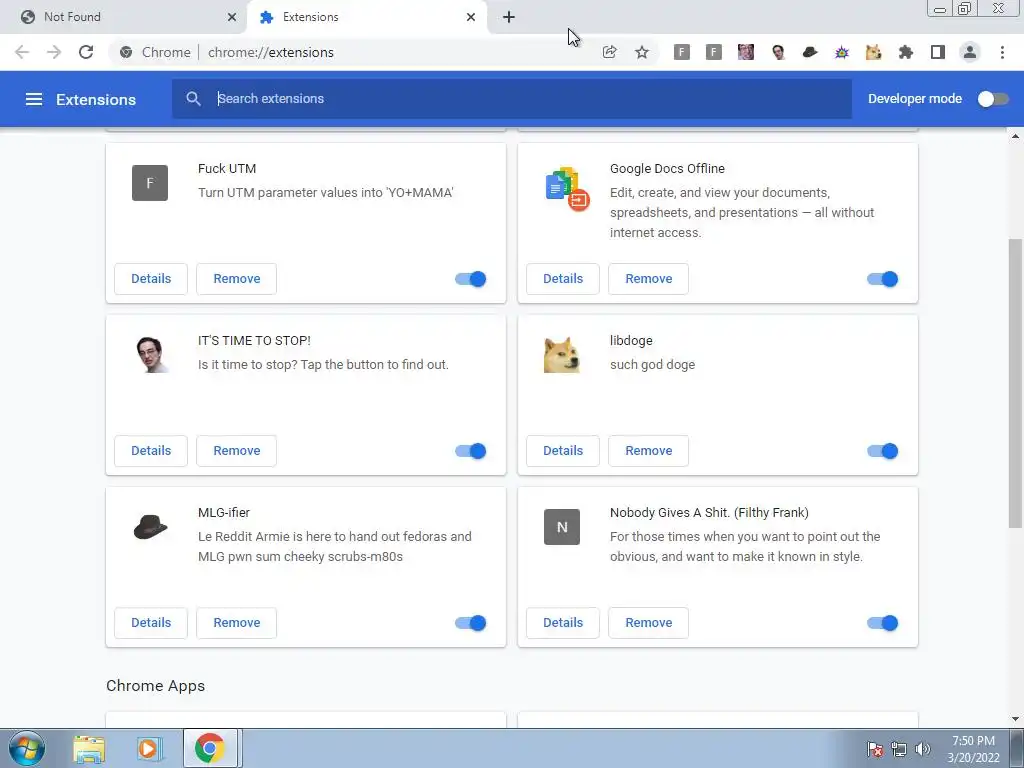Viewport: 1024px width, 768px height.
Task: Remove IT'S TIME TO STOP extension
Action: pos(236,451)
